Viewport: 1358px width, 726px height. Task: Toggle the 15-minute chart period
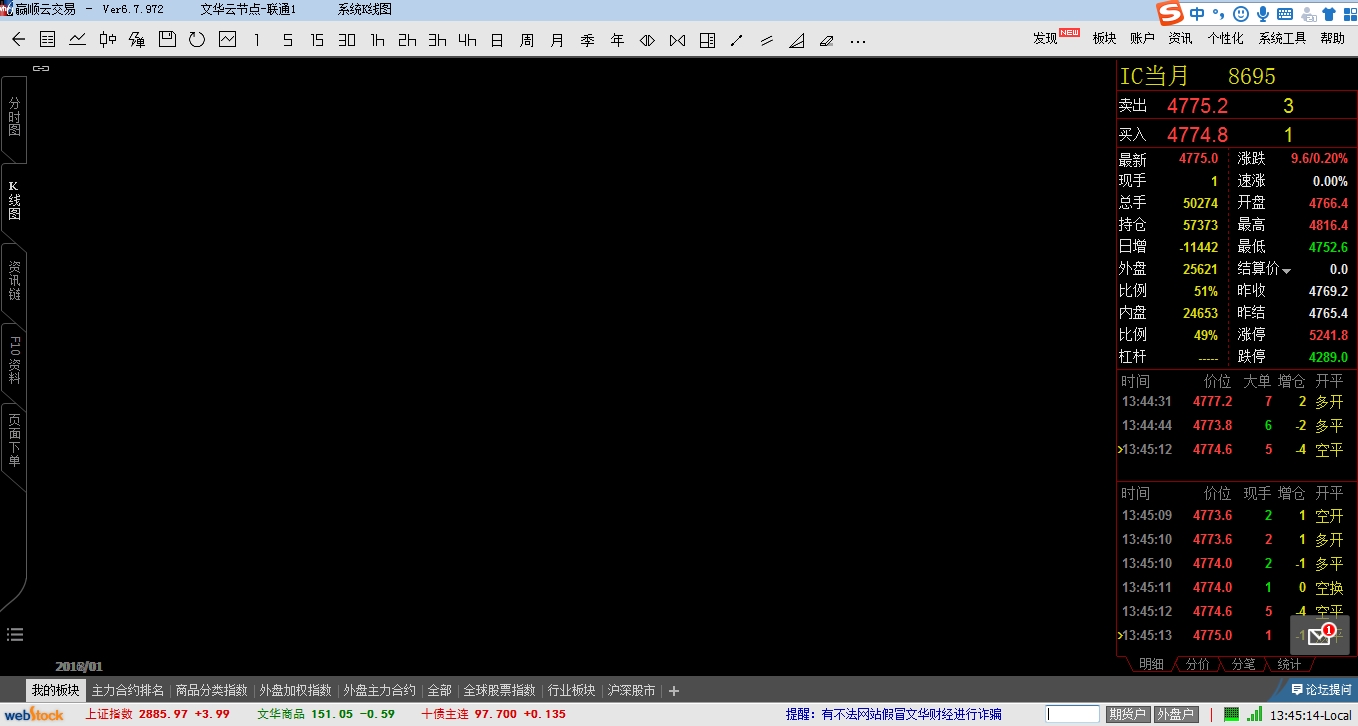tap(317, 40)
